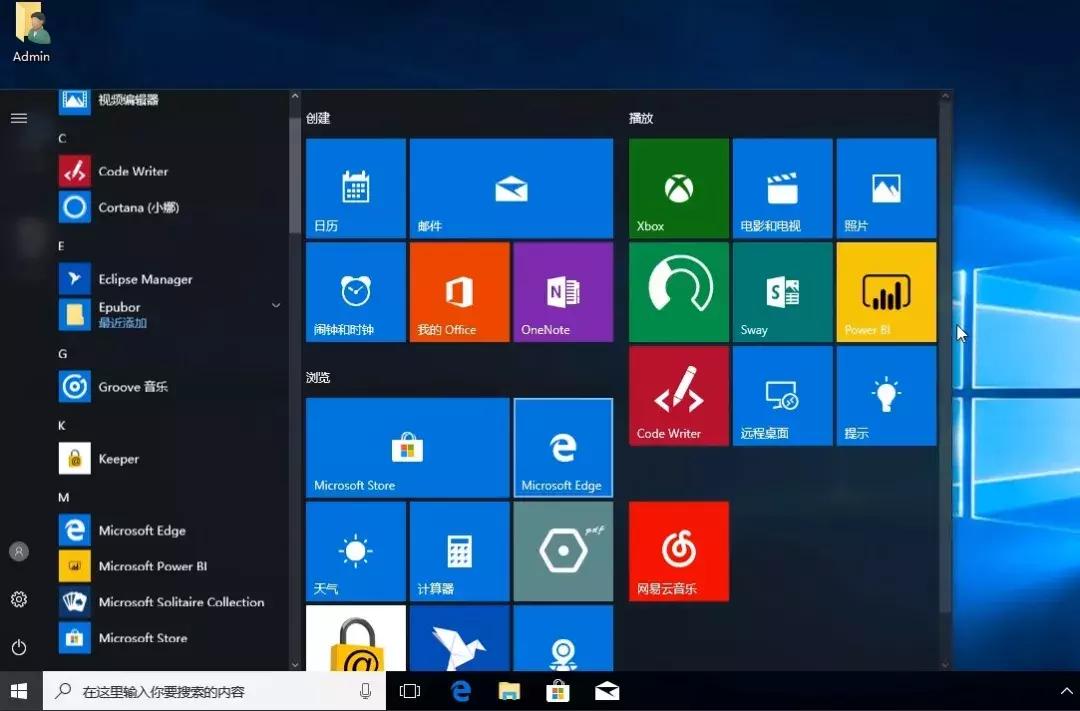
Task: Open the Power BI tile
Action: pyautogui.click(x=886, y=291)
